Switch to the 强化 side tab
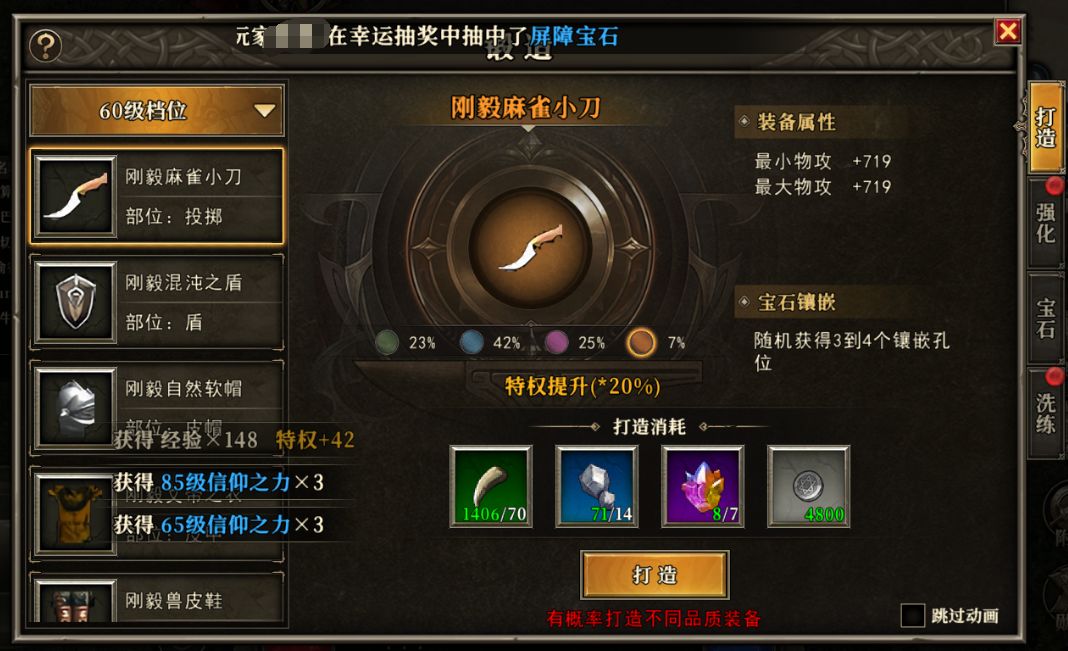 click(1046, 223)
